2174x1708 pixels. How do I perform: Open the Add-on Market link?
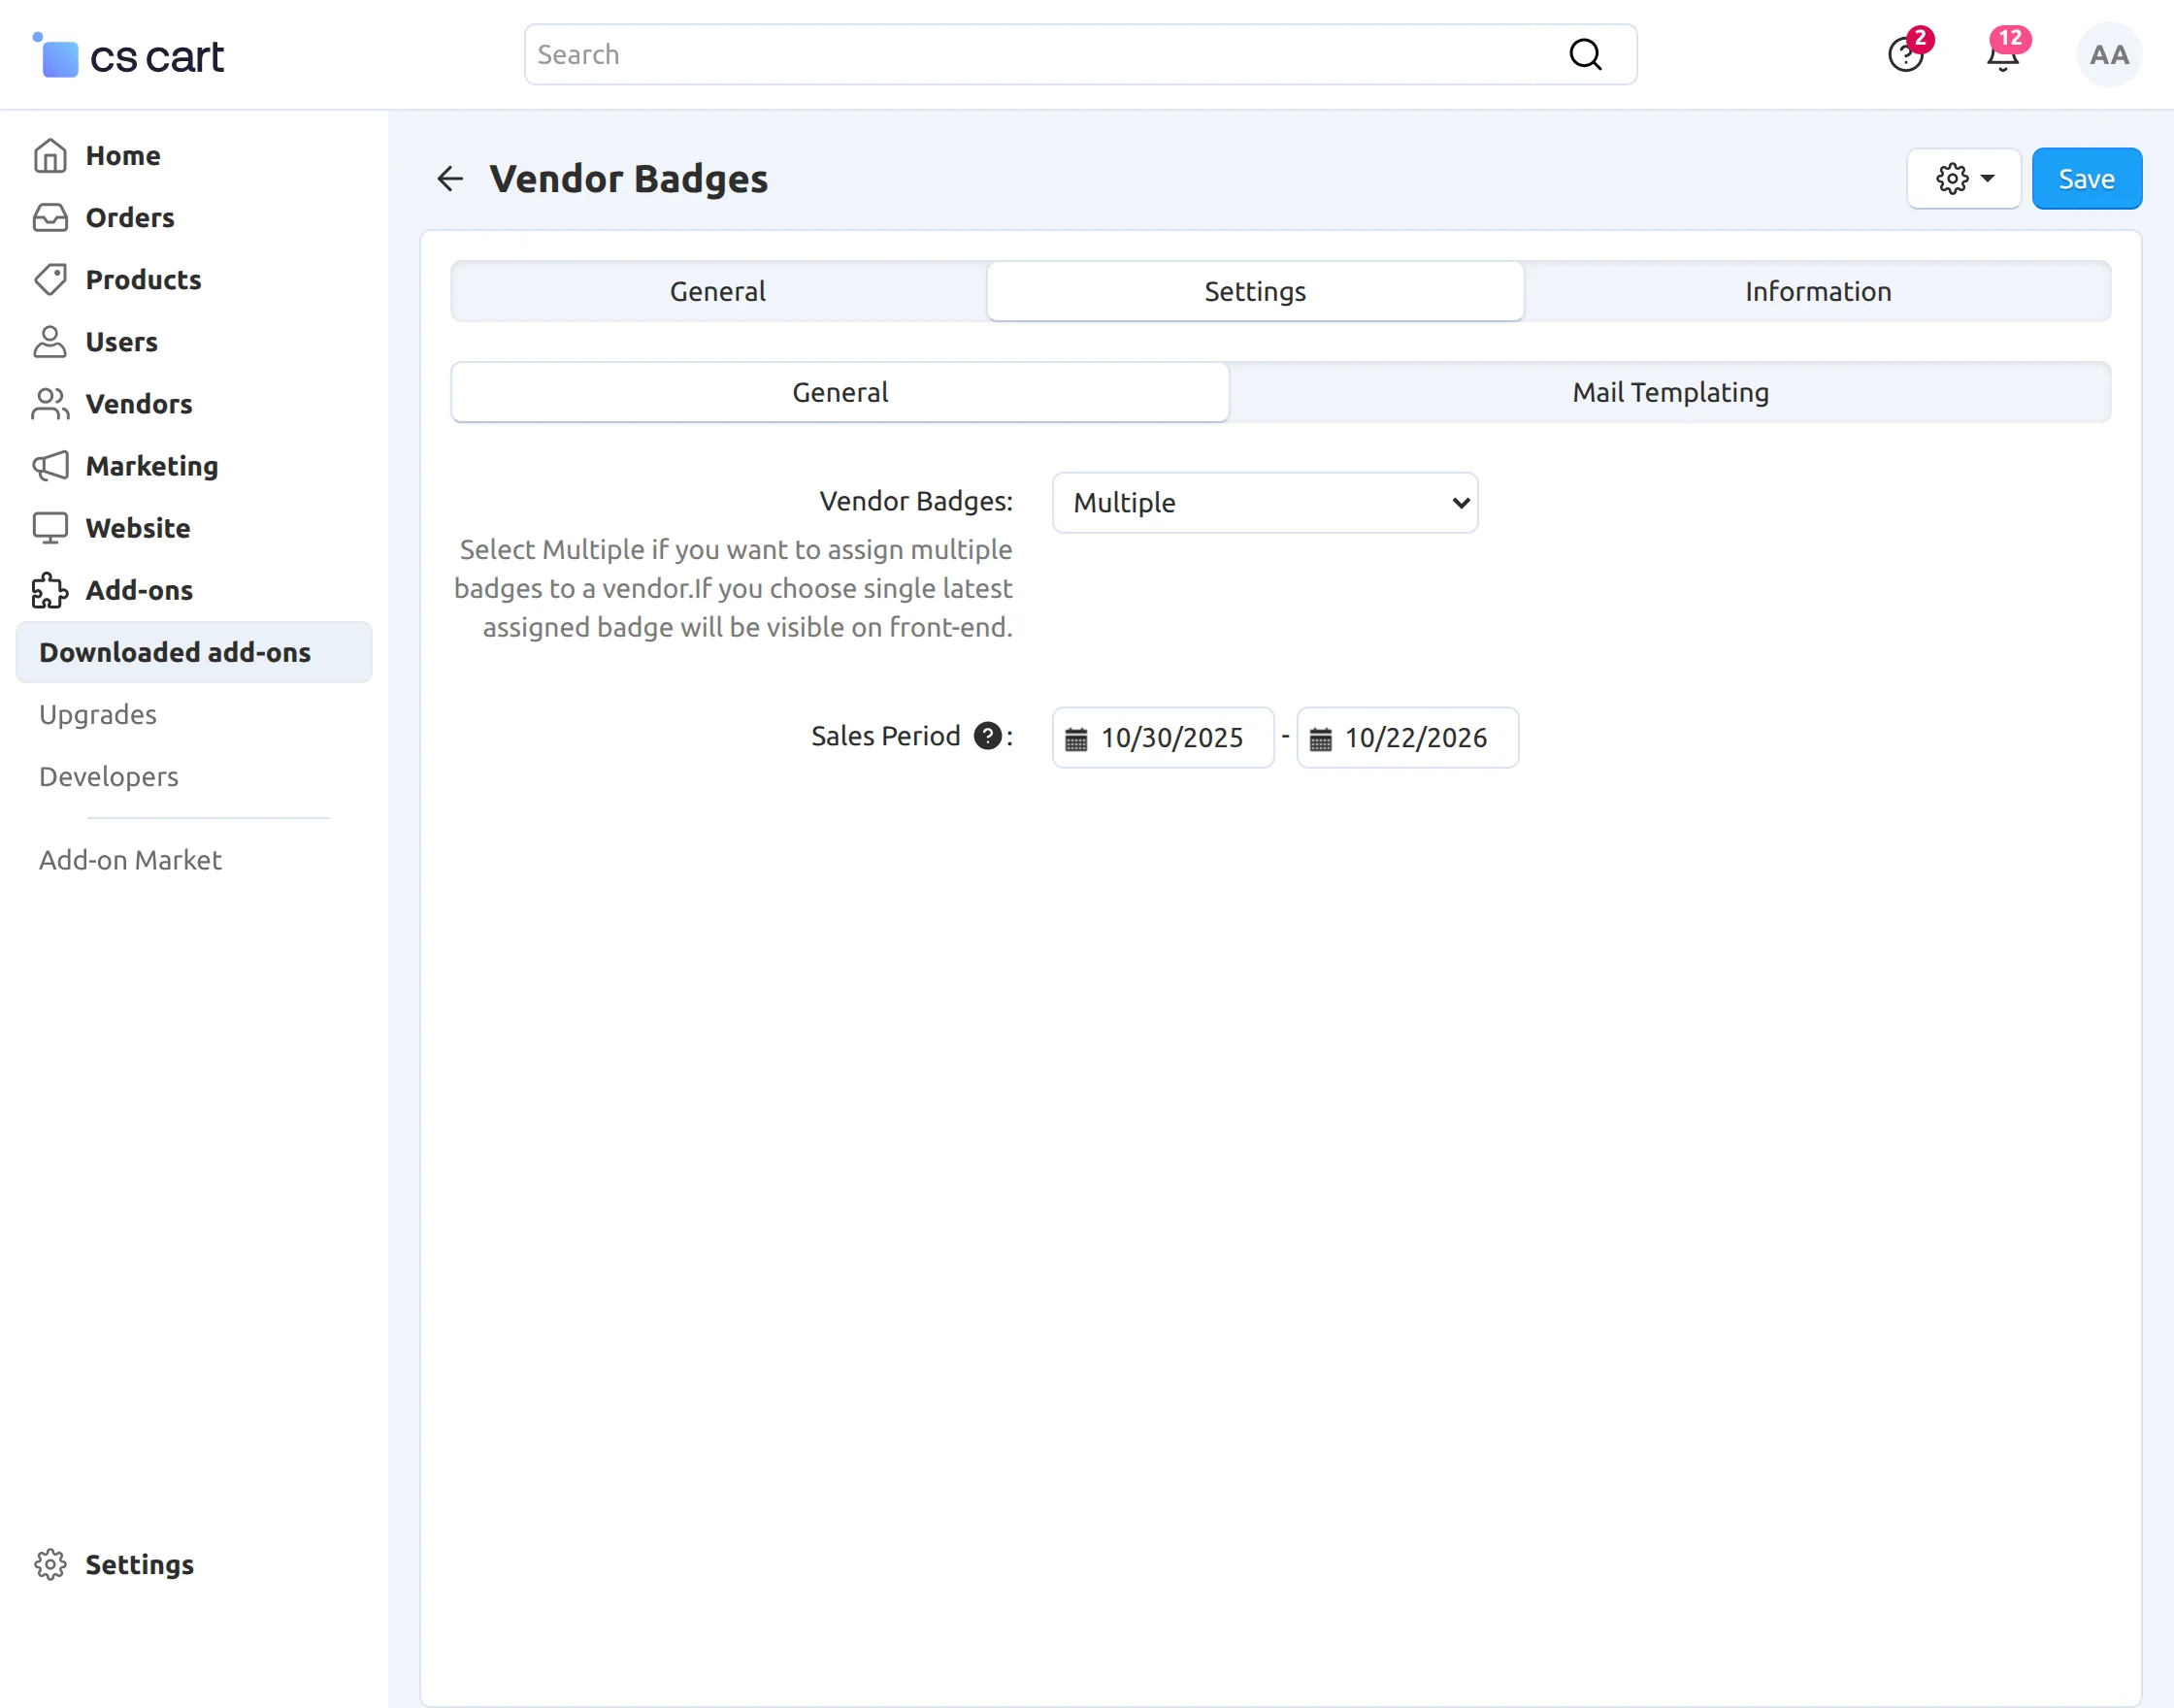[x=130, y=860]
